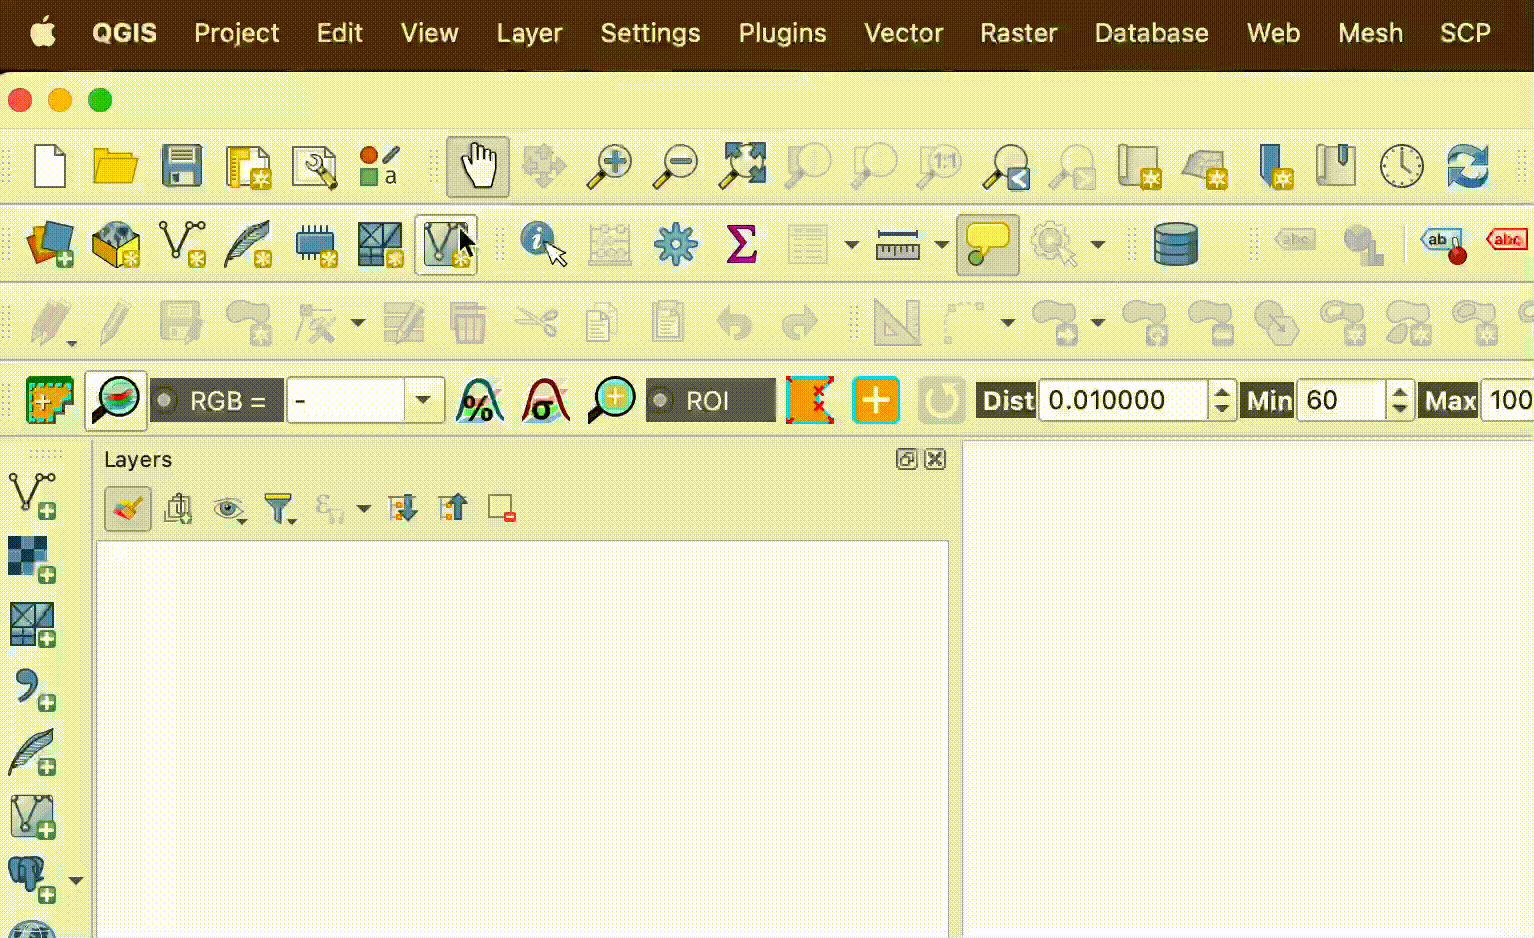
Task: Toggle the RGB display radio button
Action: click(x=166, y=401)
